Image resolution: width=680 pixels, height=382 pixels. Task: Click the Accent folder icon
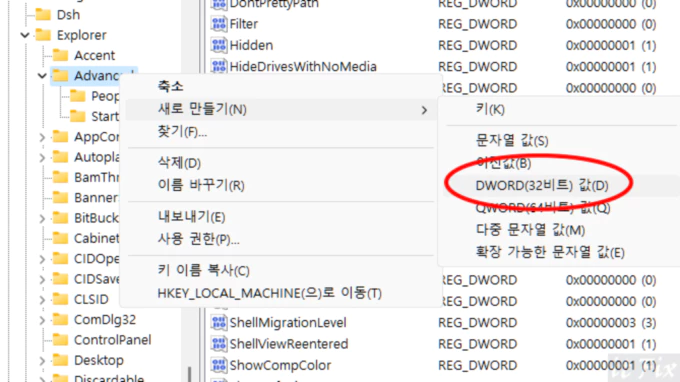click(x=60, y=55)
